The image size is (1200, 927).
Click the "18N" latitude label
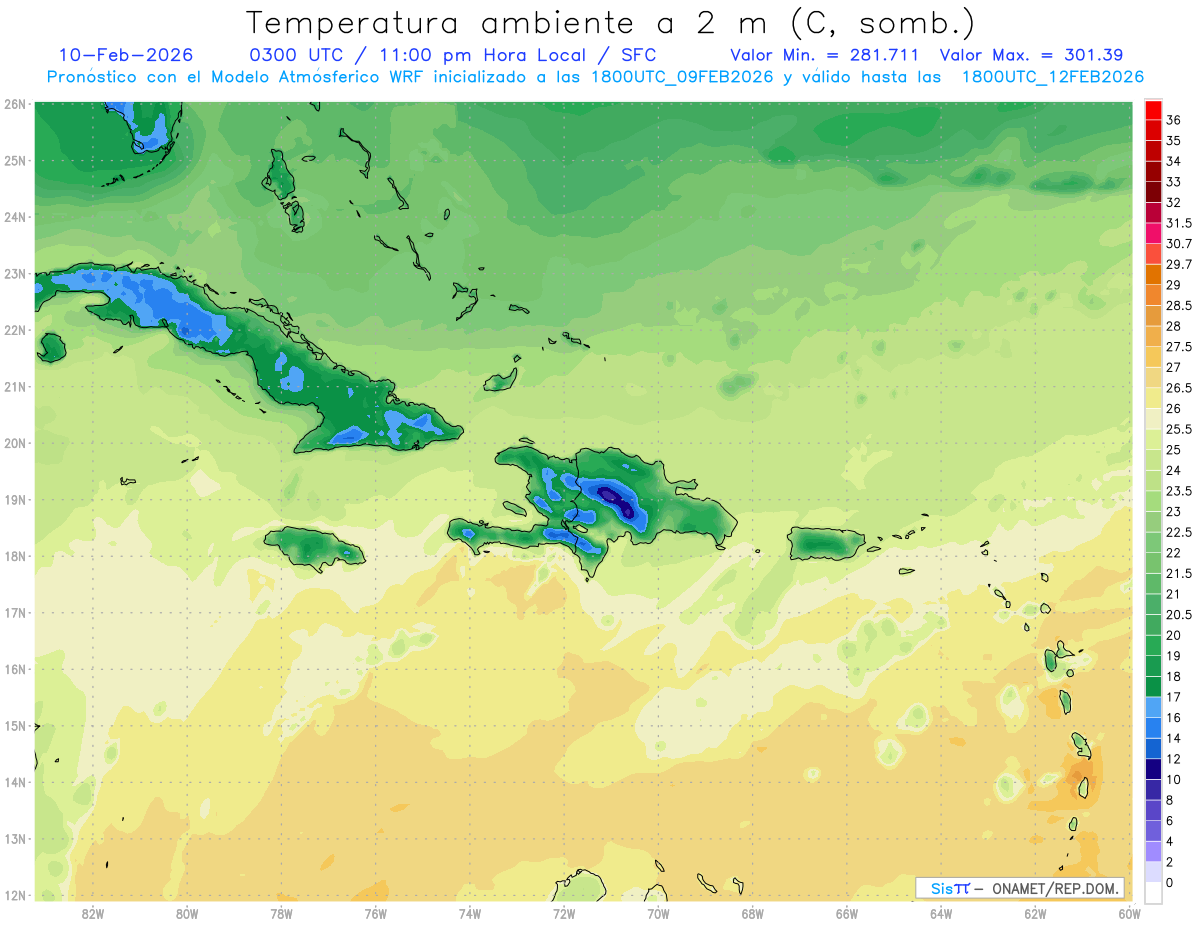(15, 556)
